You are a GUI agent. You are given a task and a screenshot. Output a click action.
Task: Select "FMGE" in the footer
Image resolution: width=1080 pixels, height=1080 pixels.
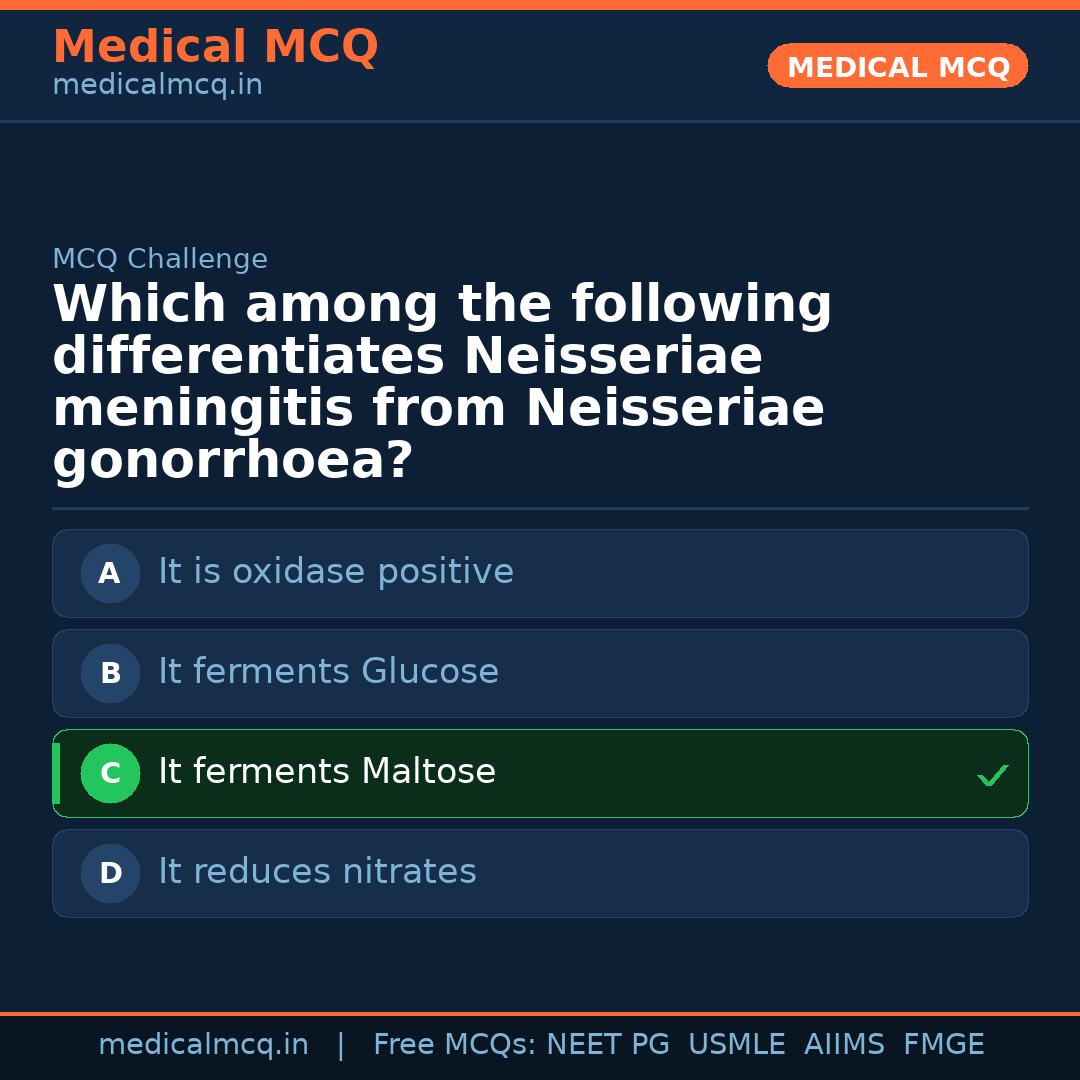(943, 1045)
